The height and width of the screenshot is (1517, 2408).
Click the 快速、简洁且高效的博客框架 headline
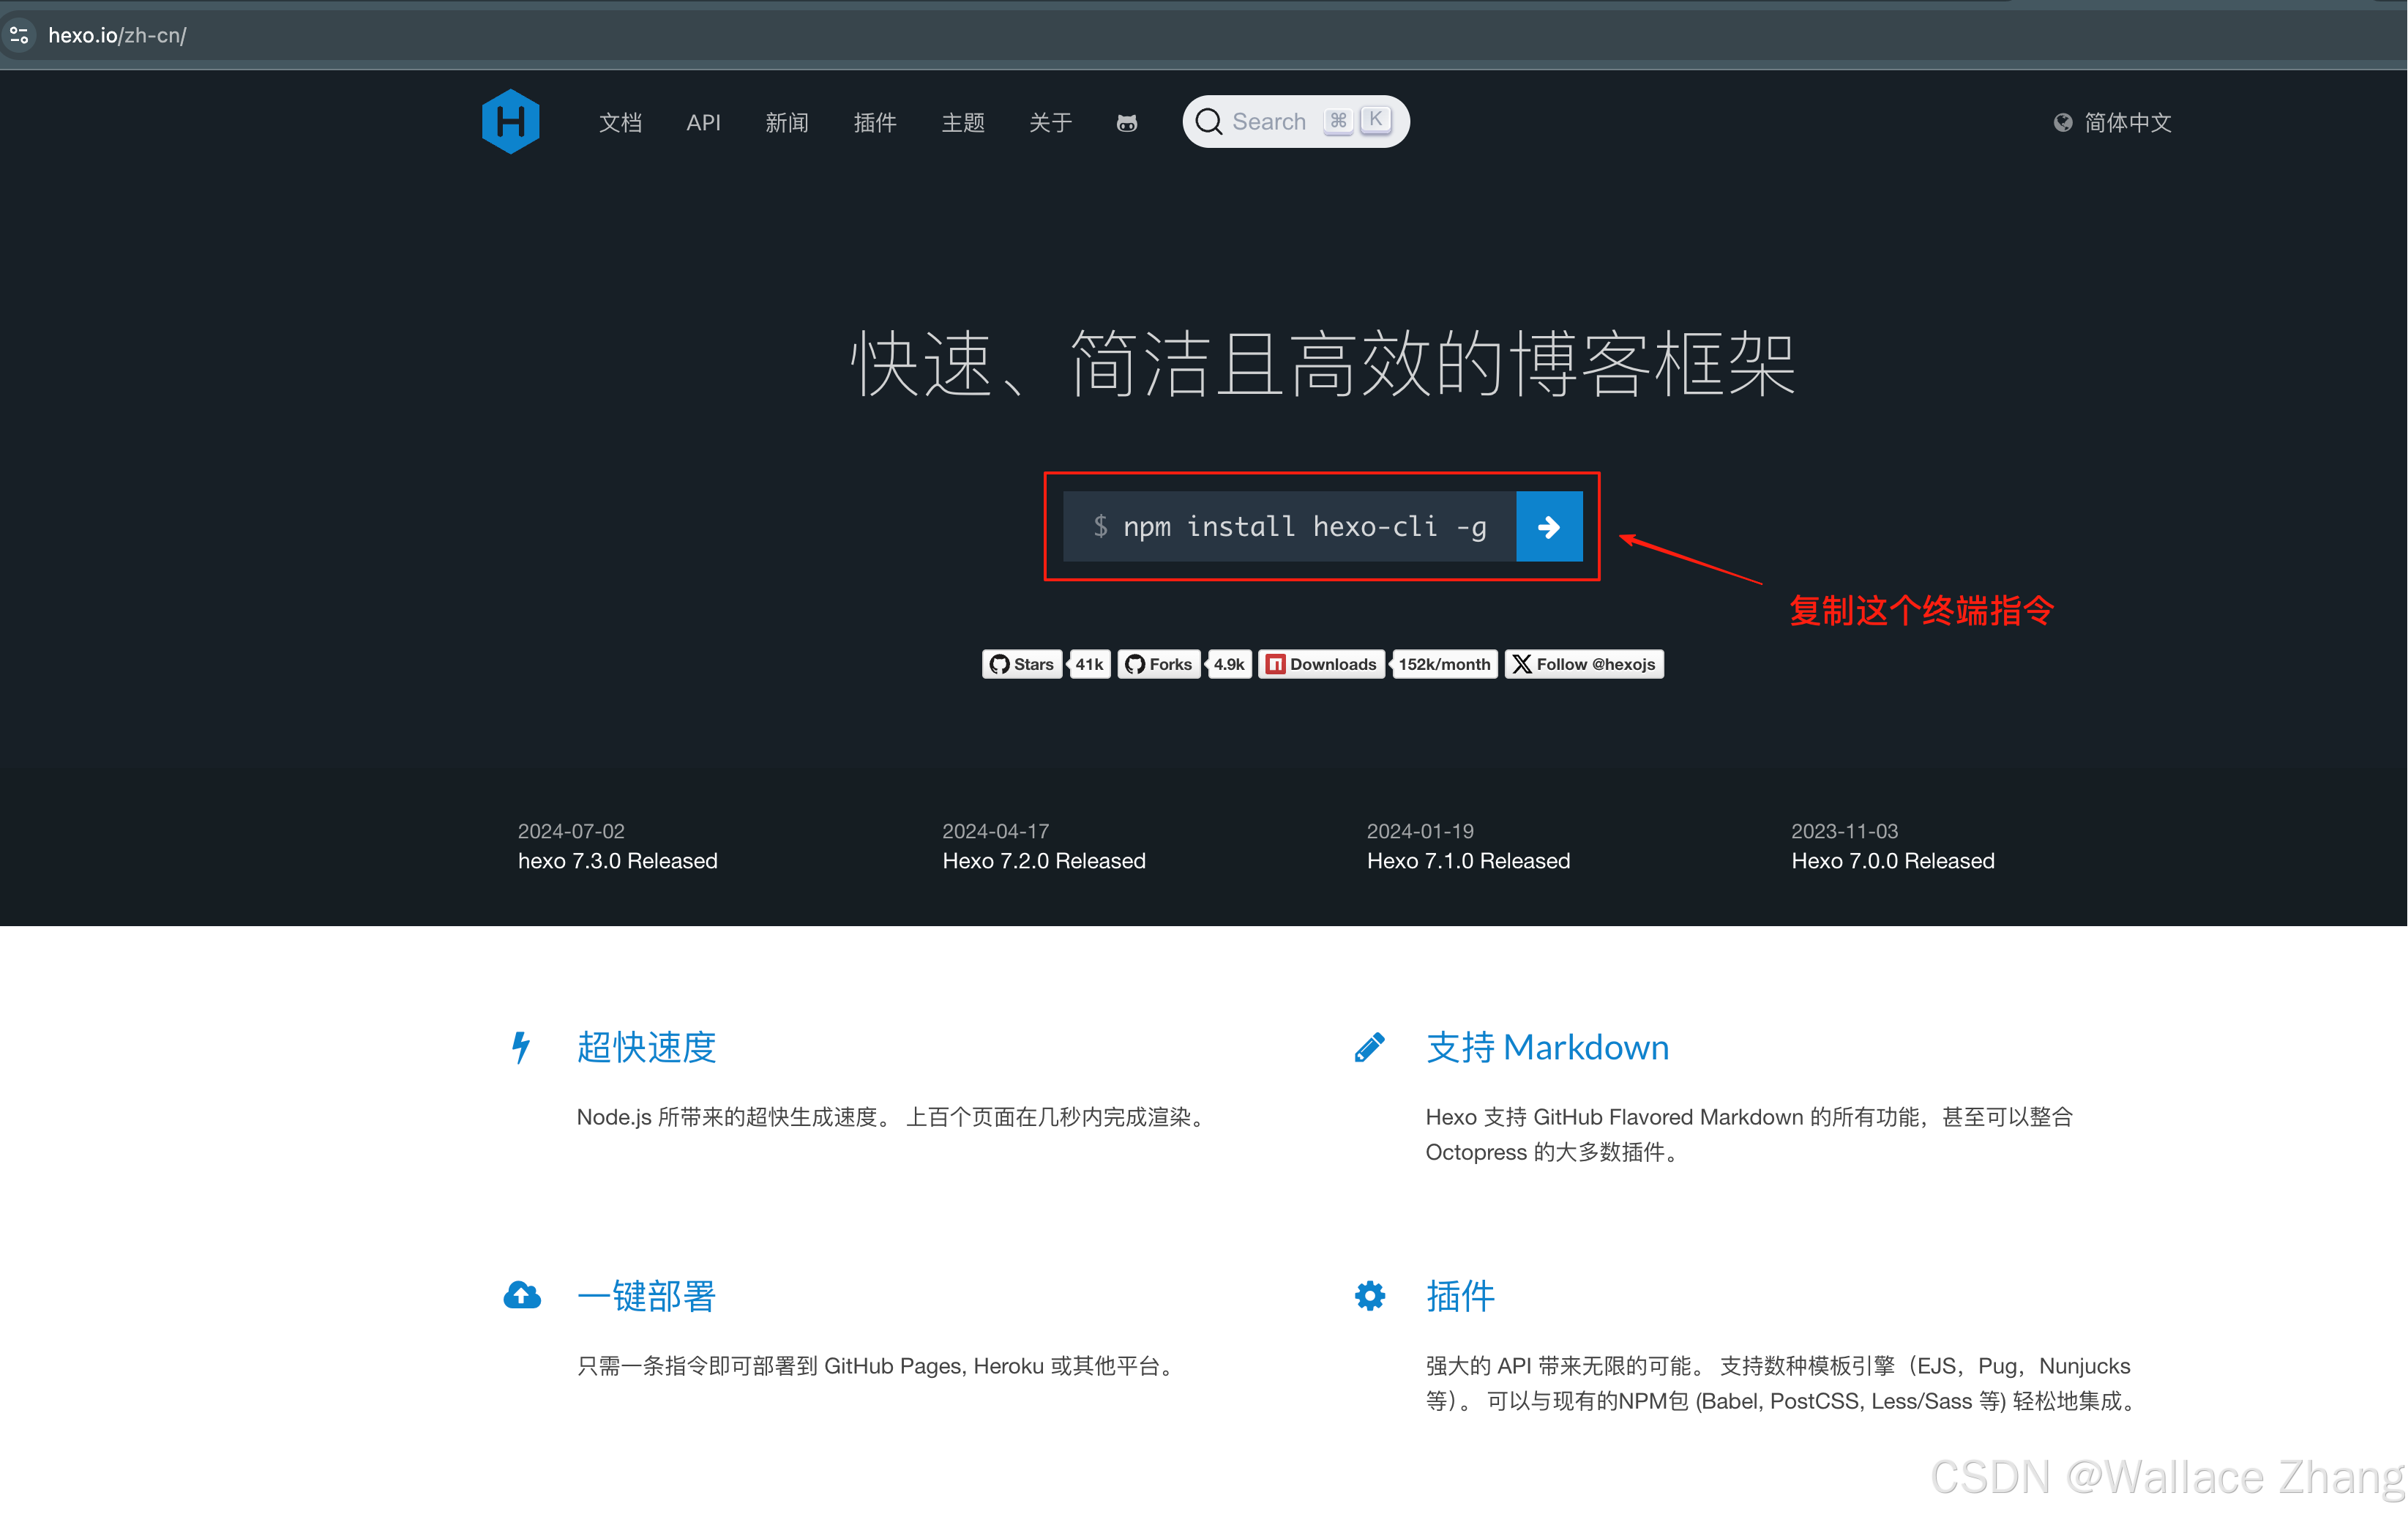point(1322,364)
